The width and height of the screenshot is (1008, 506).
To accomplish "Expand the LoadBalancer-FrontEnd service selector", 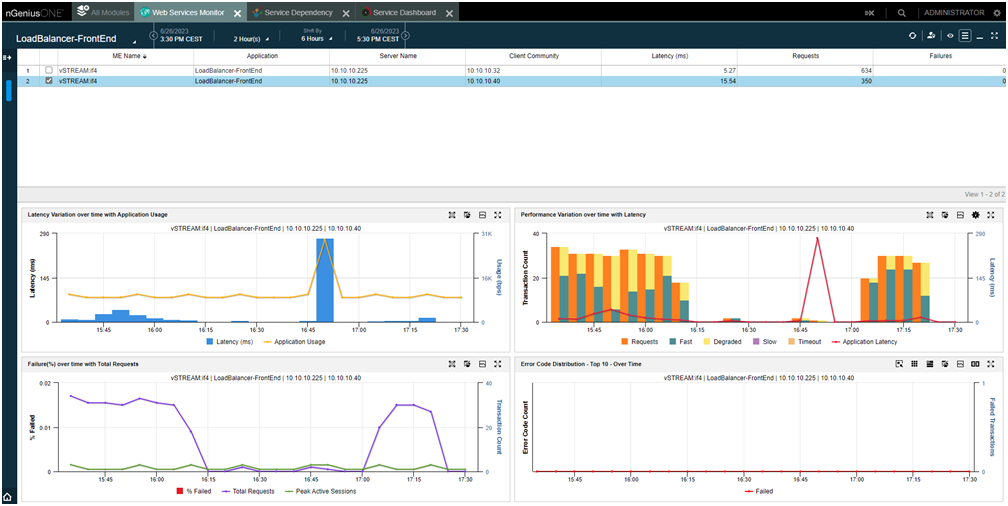I will [x=135, y=41].
